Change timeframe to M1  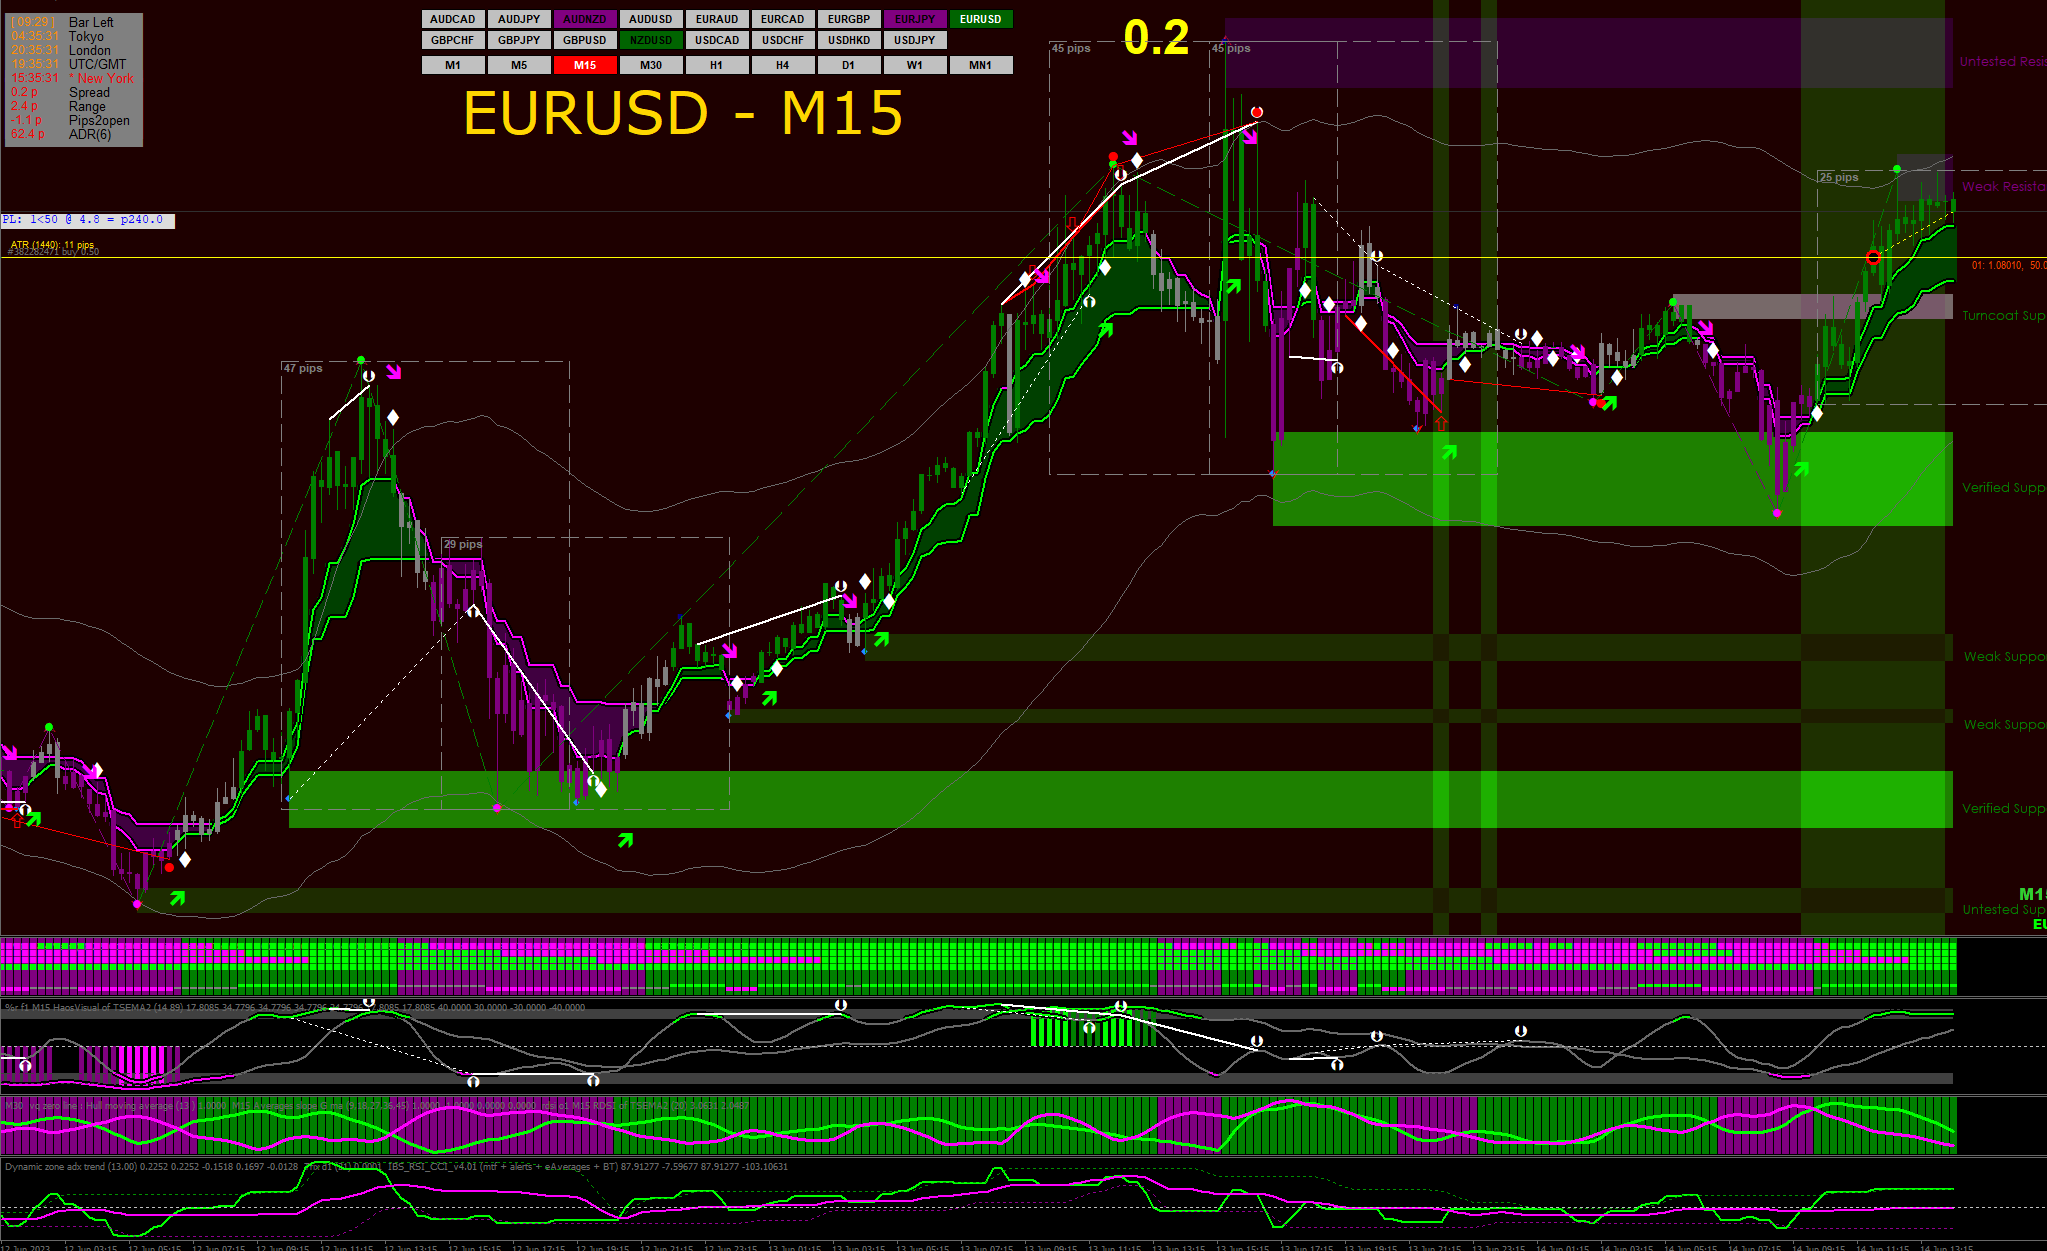(x=453, y=65)
